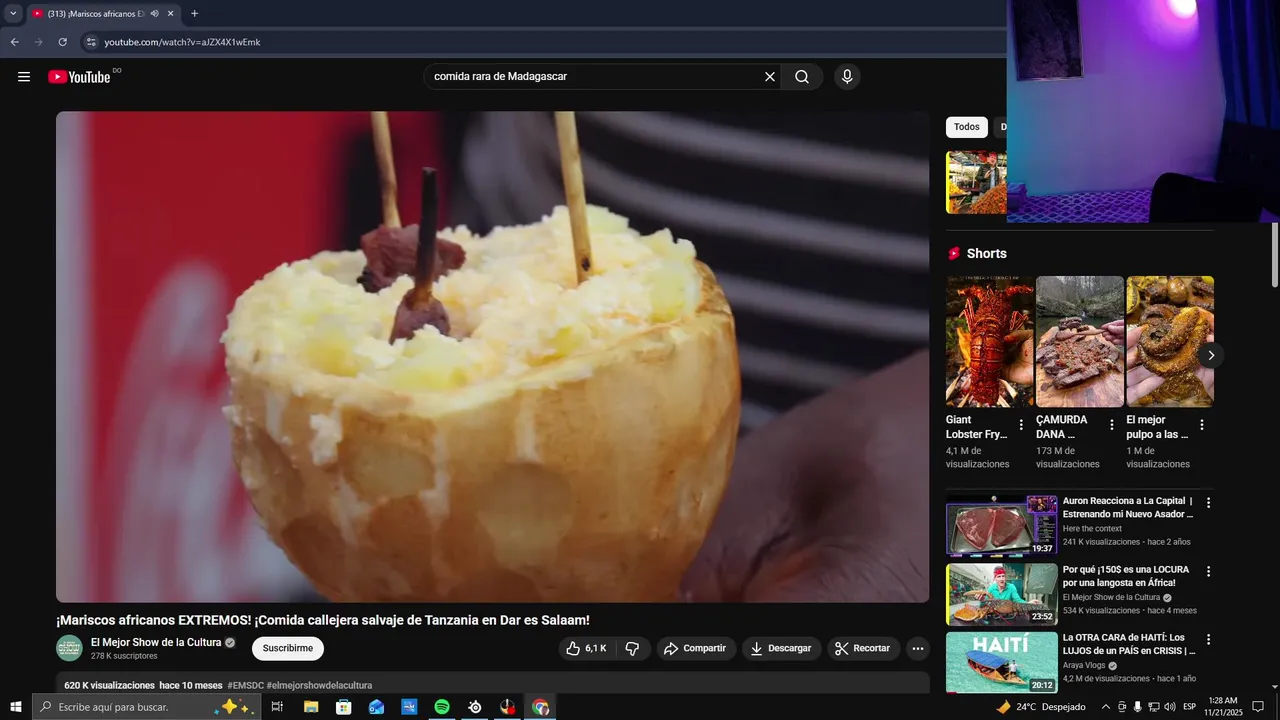The image size is (1280, 720).
Task: Open Task View on the taskbar
Action: pyautogui.click(x=278, y=707)
